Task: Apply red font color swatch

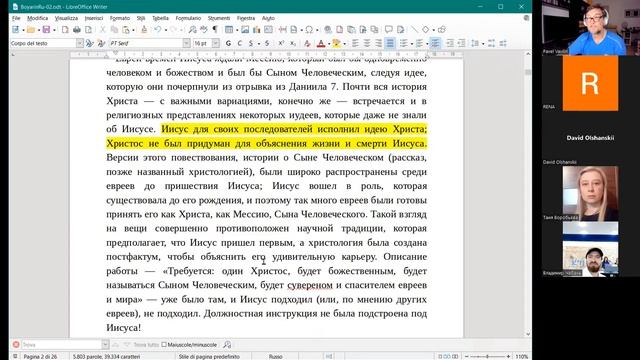Action: pos(321,43)
